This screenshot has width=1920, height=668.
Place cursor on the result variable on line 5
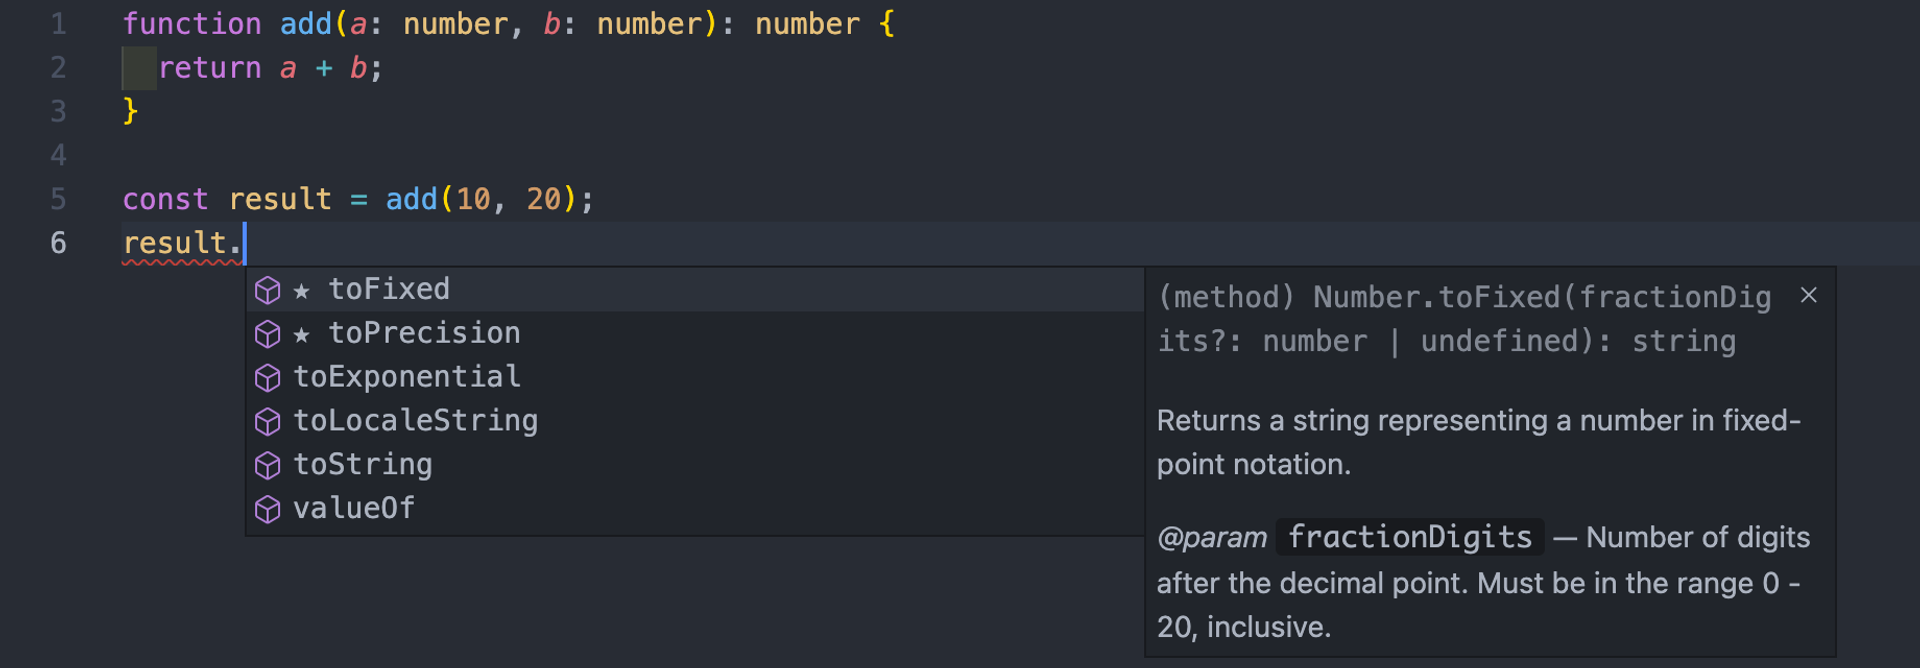pyautogui.click(x=280, y=199)
